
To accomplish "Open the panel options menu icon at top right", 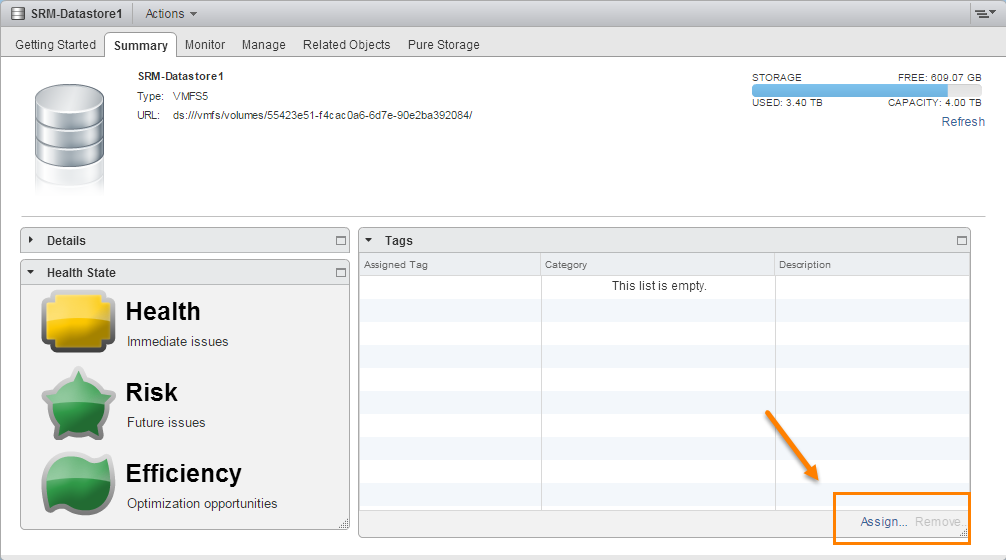I will point(985,13).
